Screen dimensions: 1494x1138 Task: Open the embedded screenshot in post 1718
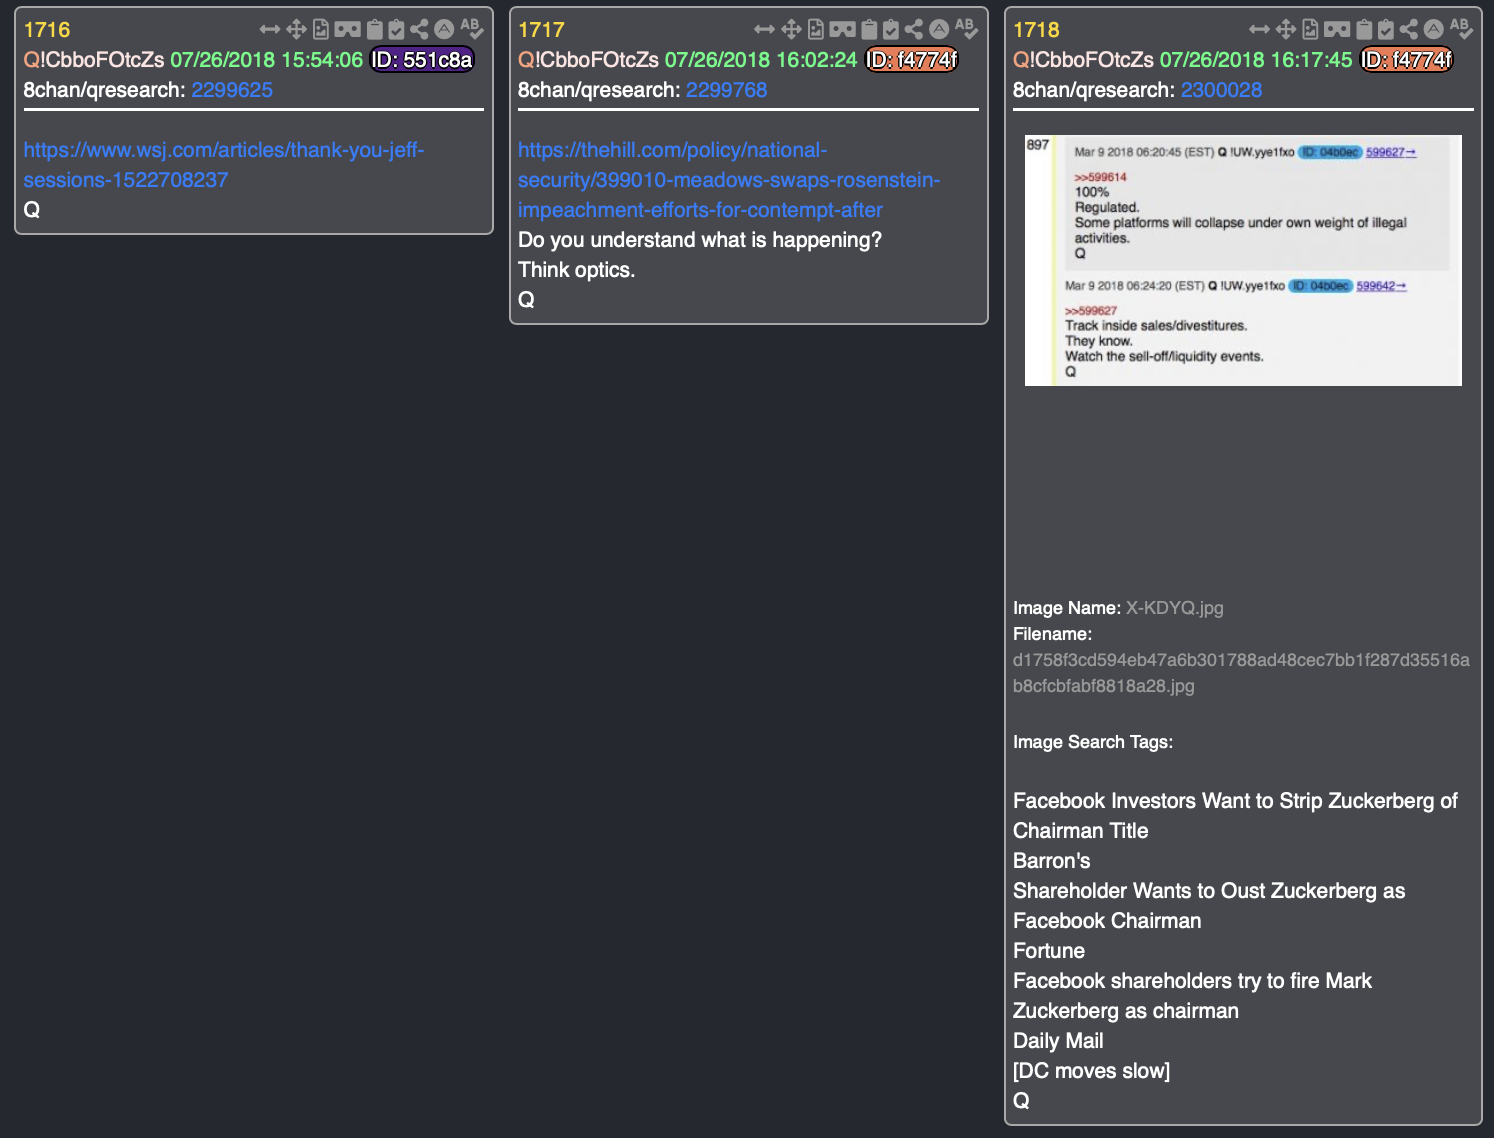click(1243, 260)
